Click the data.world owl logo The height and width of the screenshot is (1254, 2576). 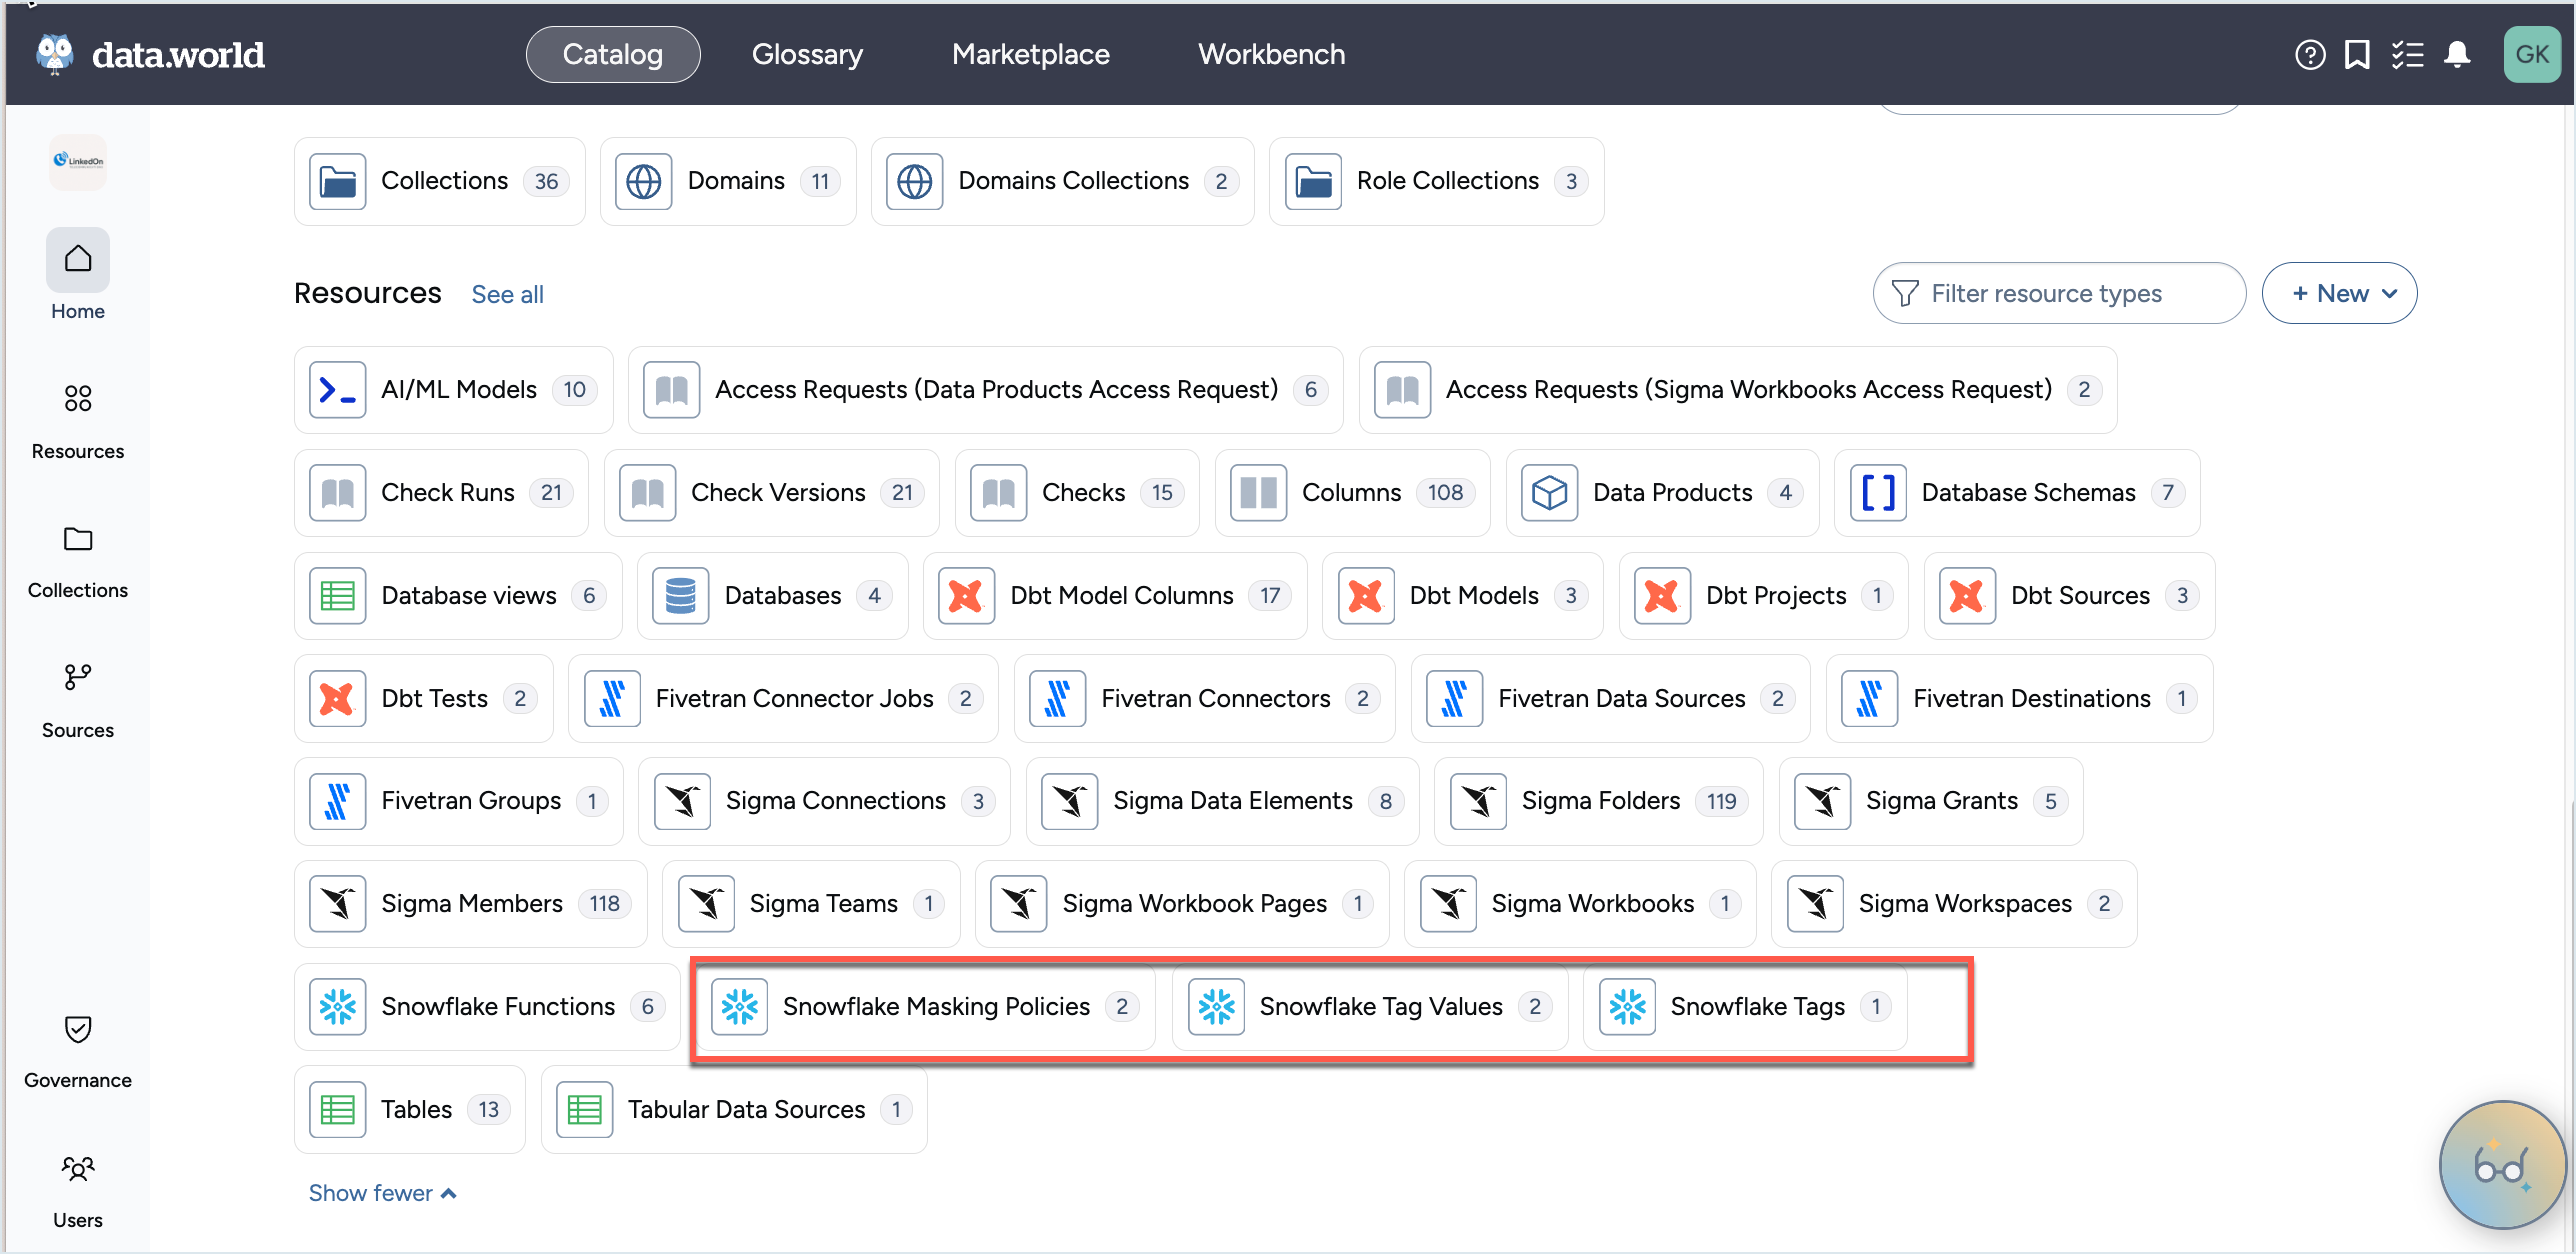tap(55, 54)
